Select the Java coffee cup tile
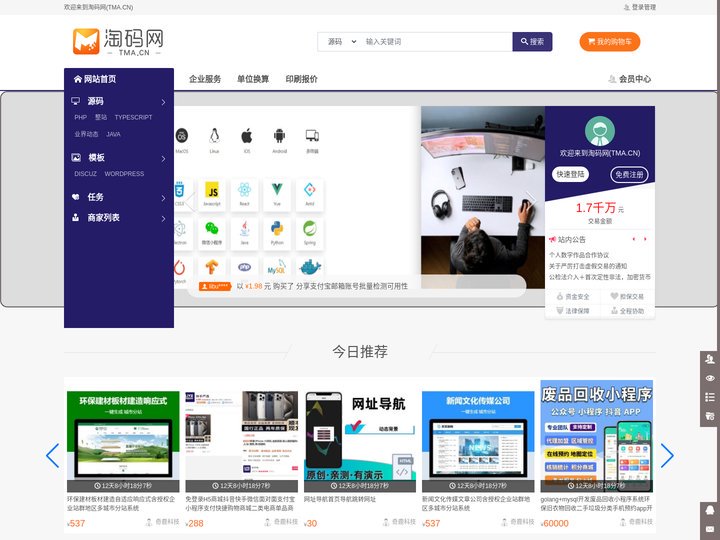Screen dimensions: 720x540 (244, 232)
